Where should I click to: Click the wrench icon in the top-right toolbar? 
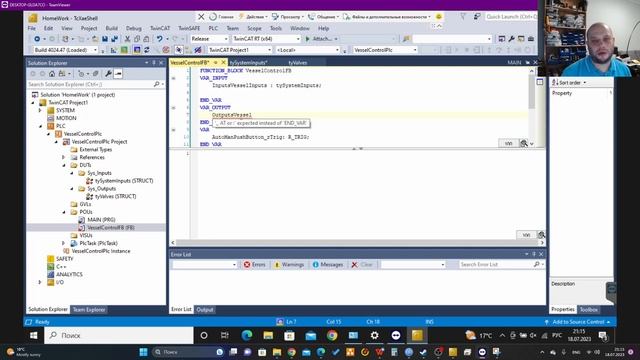(x=511, y=39)
